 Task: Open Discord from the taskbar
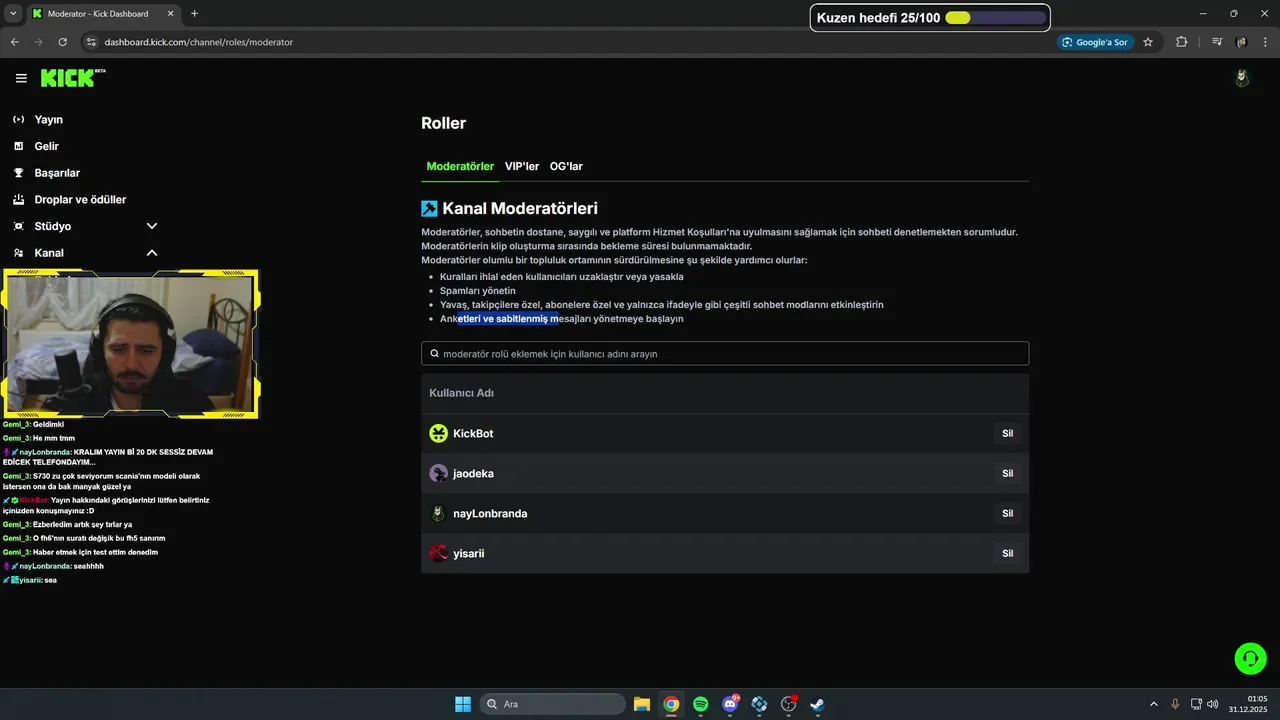click(730, 704)
